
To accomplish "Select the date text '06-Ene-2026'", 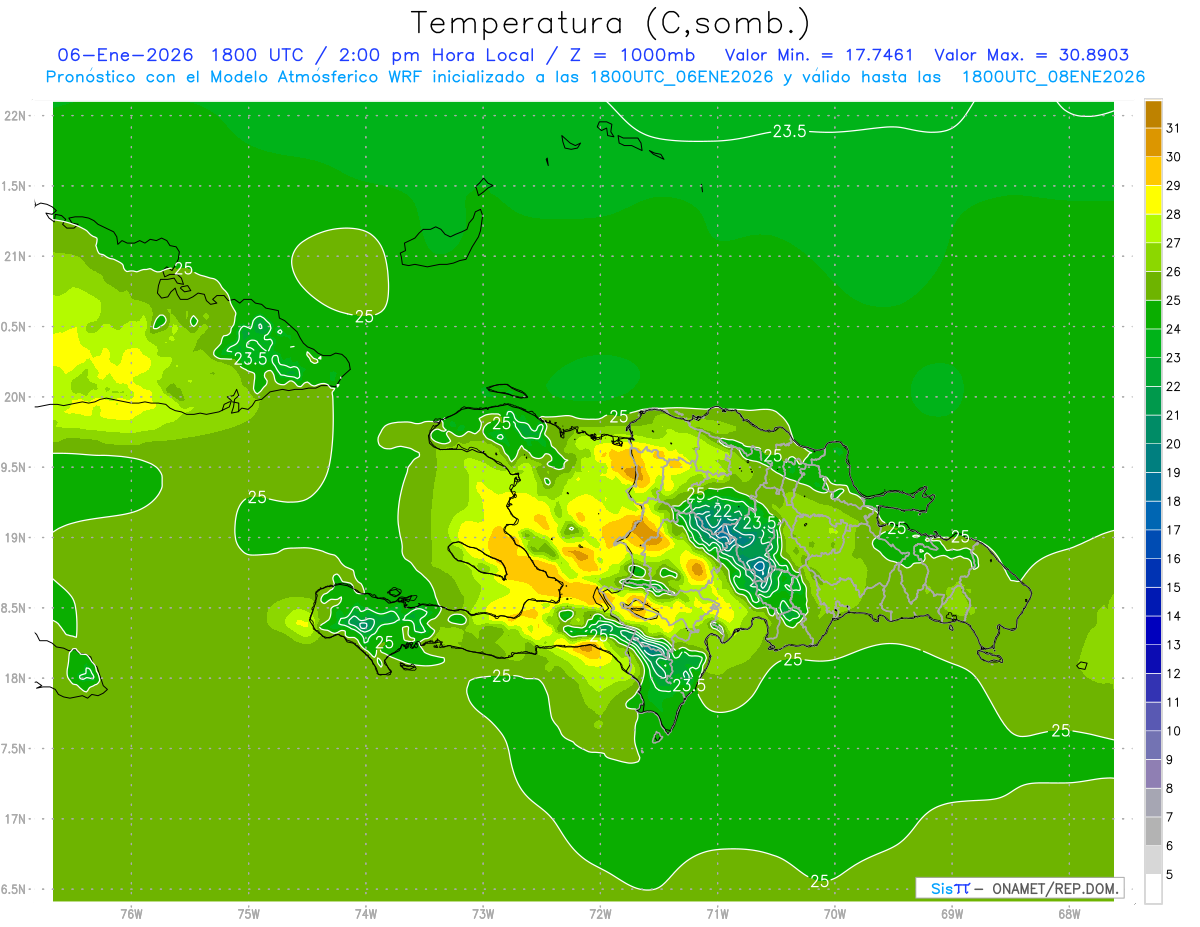I will (125, 55).
